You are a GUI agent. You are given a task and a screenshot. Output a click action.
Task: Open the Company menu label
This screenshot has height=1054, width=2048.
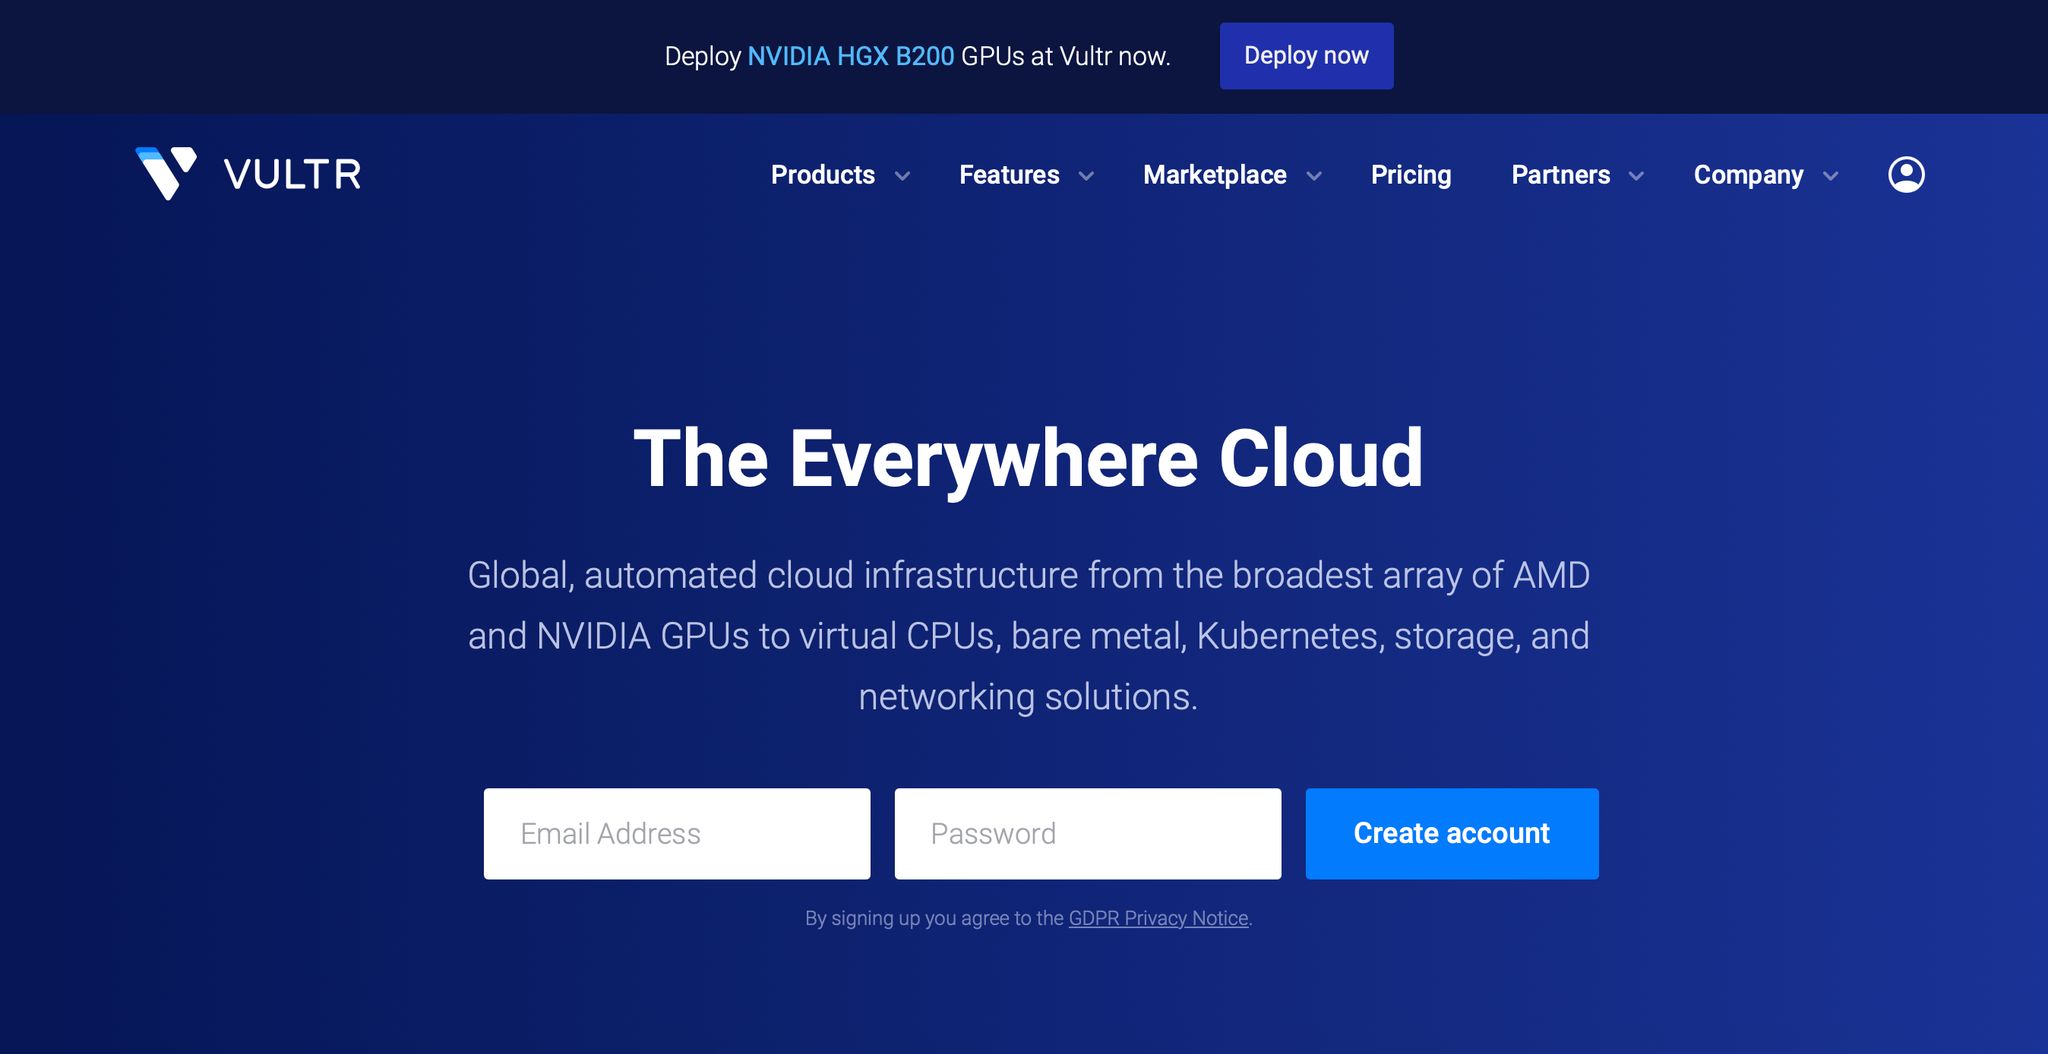point(1748,175)
